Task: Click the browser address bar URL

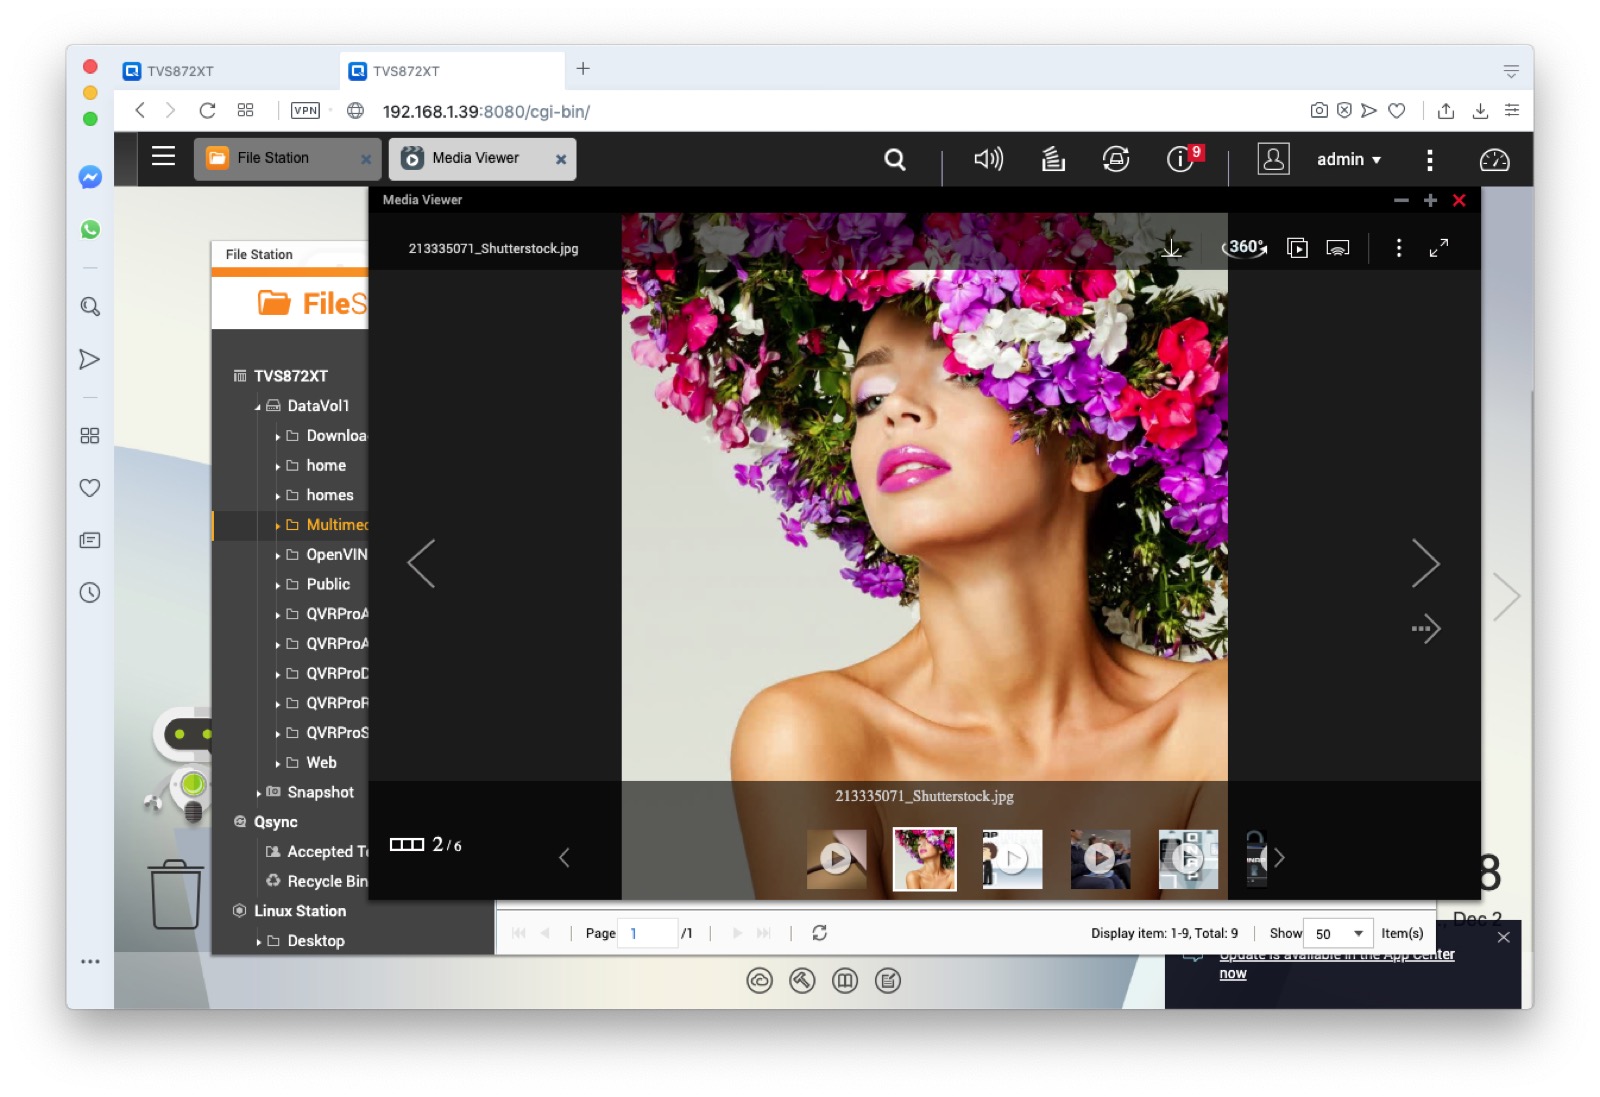Action: click(x=486, y=111)
